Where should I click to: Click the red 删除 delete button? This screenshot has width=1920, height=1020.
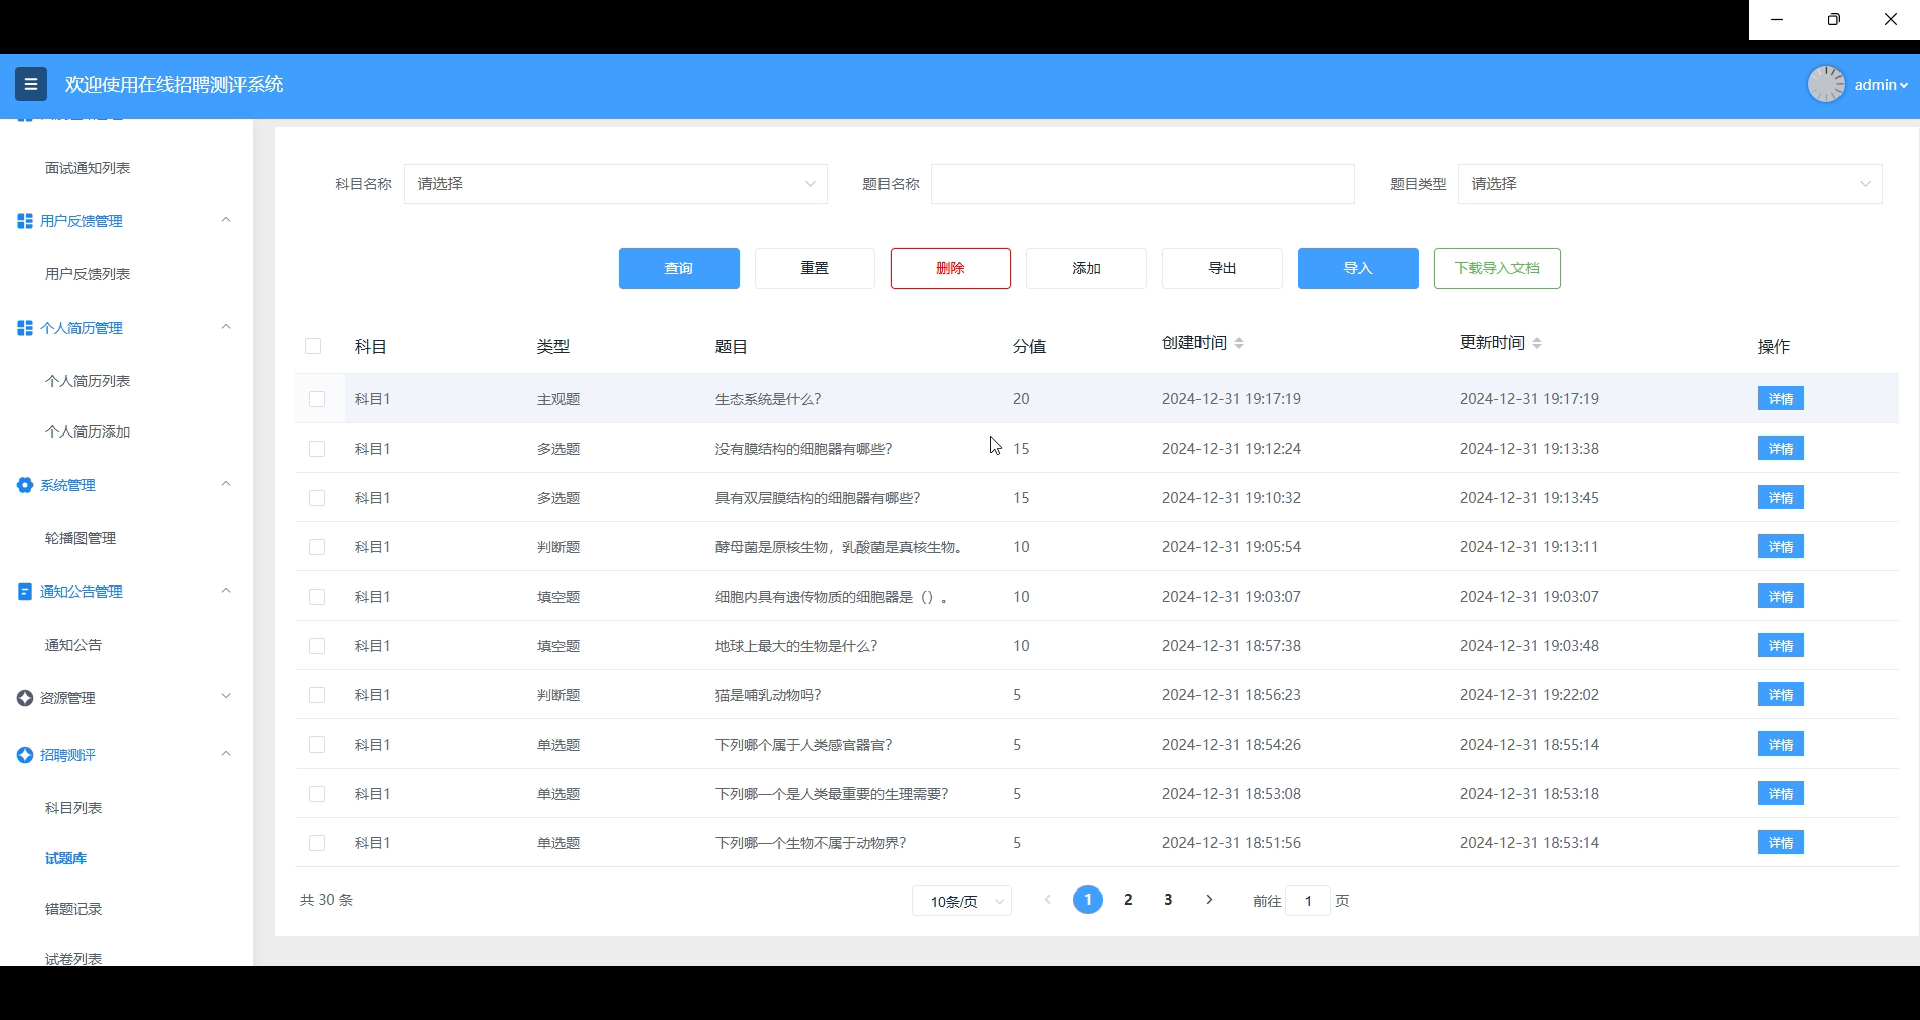[951, 268]
